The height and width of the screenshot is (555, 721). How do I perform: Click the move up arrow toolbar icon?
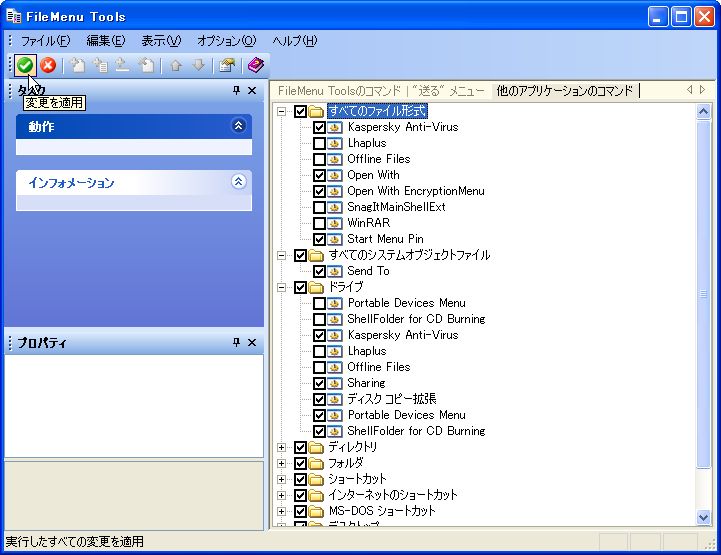[x=176, y=65]
